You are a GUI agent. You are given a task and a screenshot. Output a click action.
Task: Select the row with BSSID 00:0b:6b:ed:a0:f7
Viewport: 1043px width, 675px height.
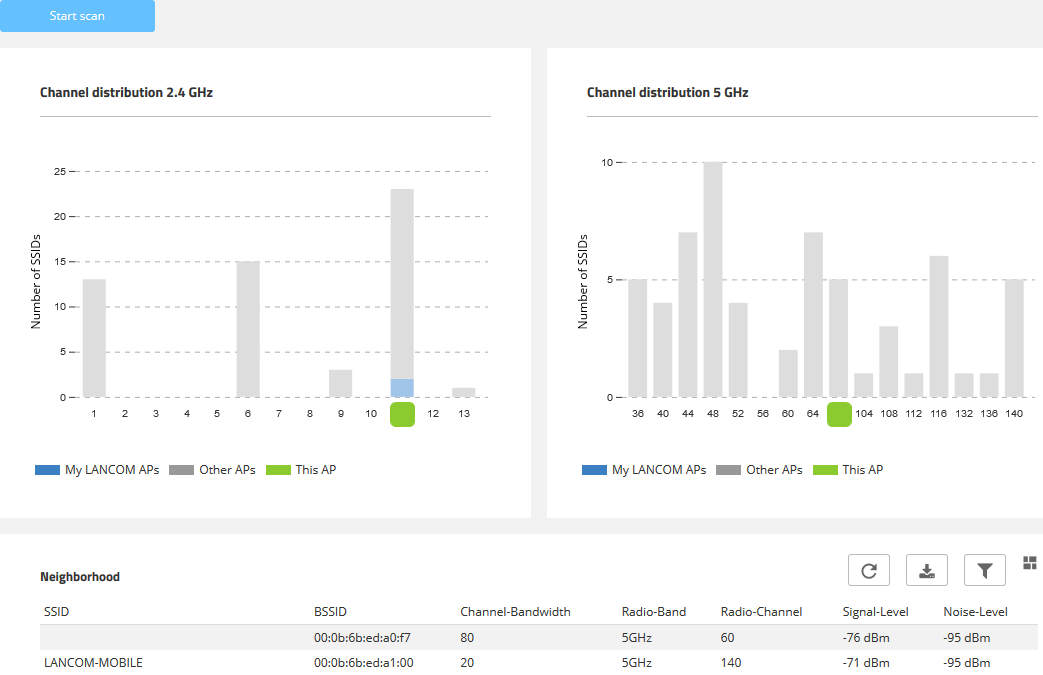tap(362, 637)
